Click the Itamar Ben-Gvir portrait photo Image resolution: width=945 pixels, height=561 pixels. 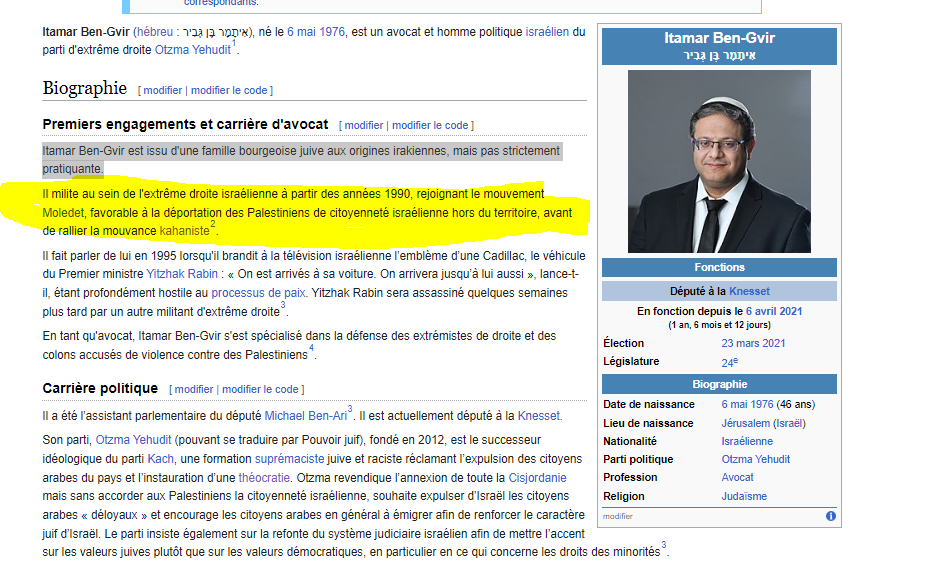(x=719, y=161)
